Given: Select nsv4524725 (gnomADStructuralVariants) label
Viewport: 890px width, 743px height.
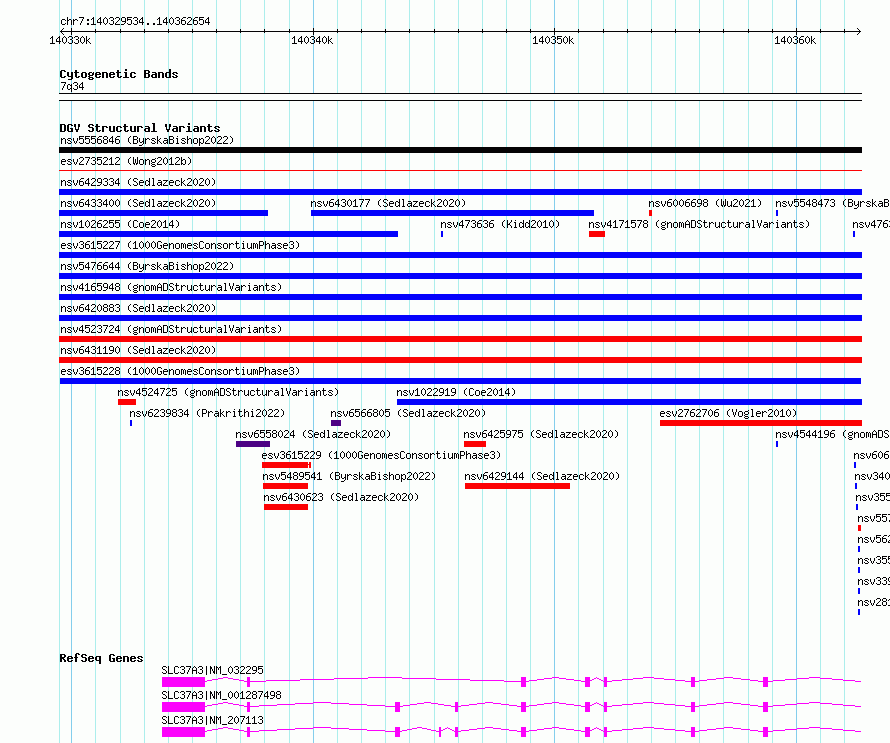Looking at the screenshot, I should pos(228,392).
